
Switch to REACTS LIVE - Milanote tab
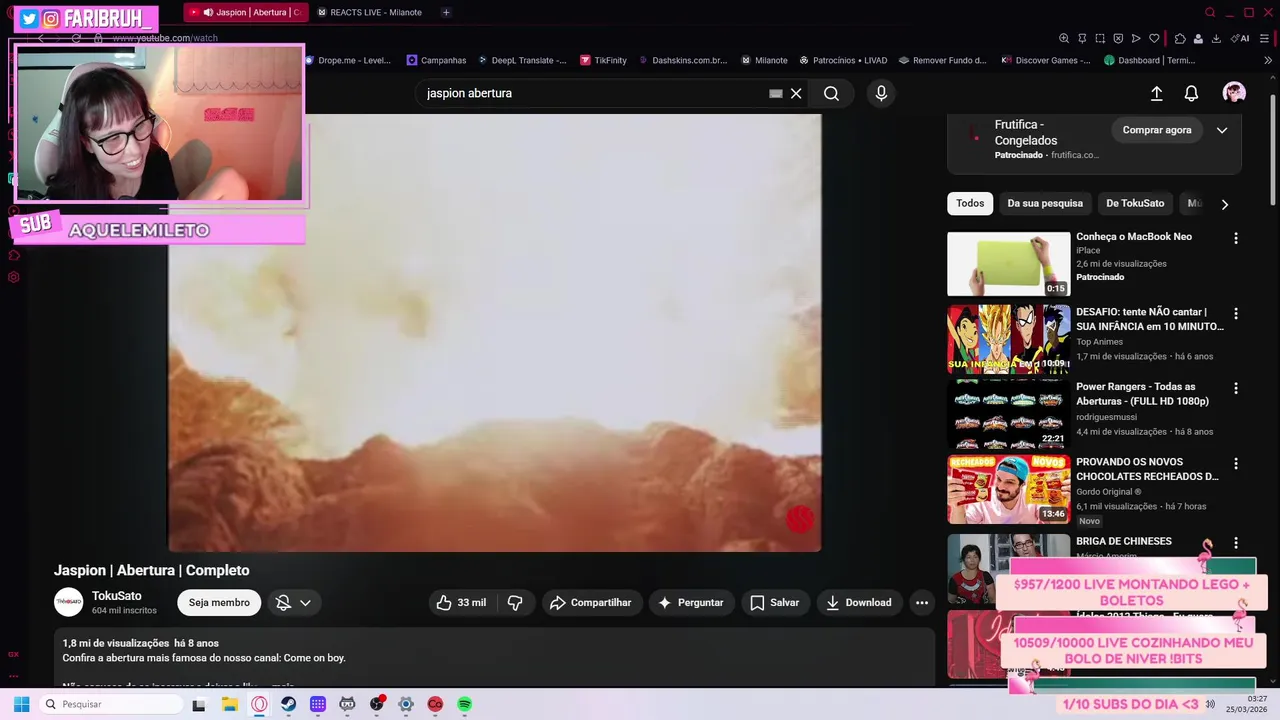(371, 12)
